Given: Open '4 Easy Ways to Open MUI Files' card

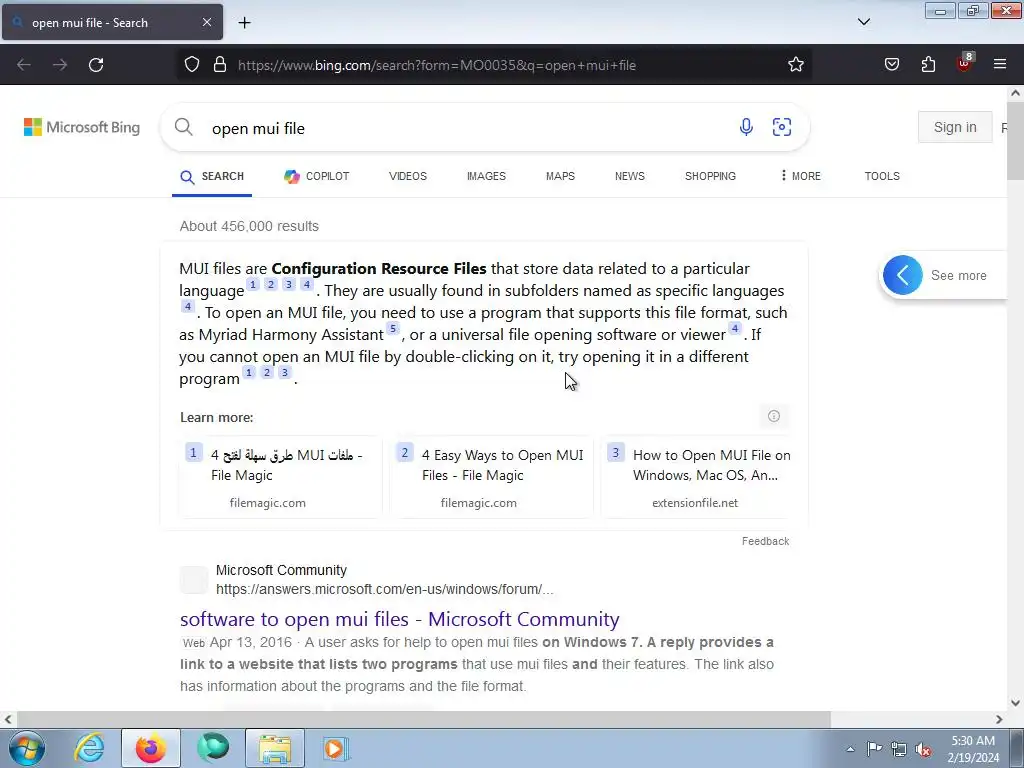Looking at the screenshot, I should 491,477.
